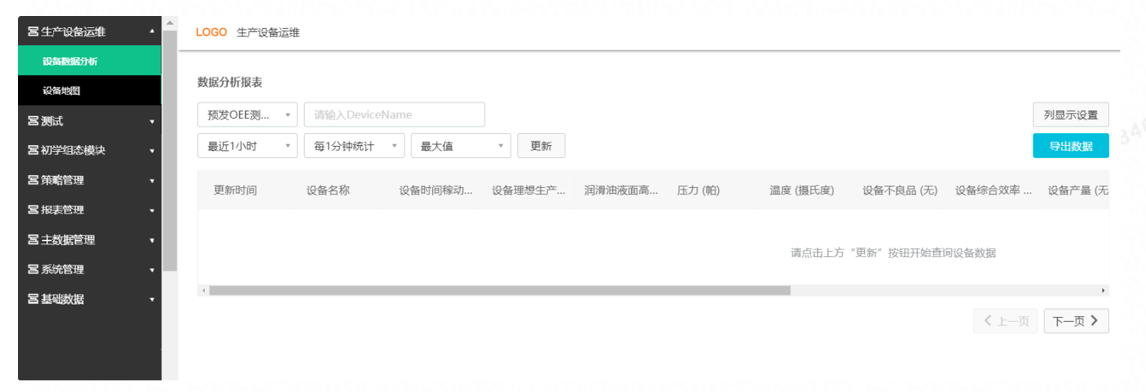Click the 数据分析报表 heading

pyautogui.click(x=230, y=83)
